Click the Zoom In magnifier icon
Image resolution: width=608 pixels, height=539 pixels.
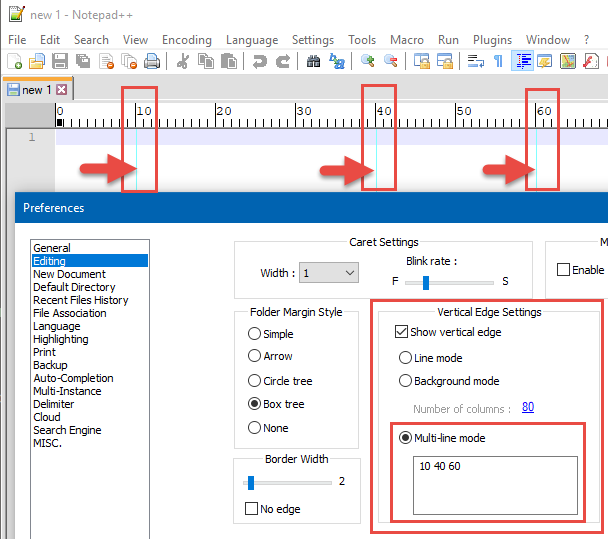(x=368, y=61)
